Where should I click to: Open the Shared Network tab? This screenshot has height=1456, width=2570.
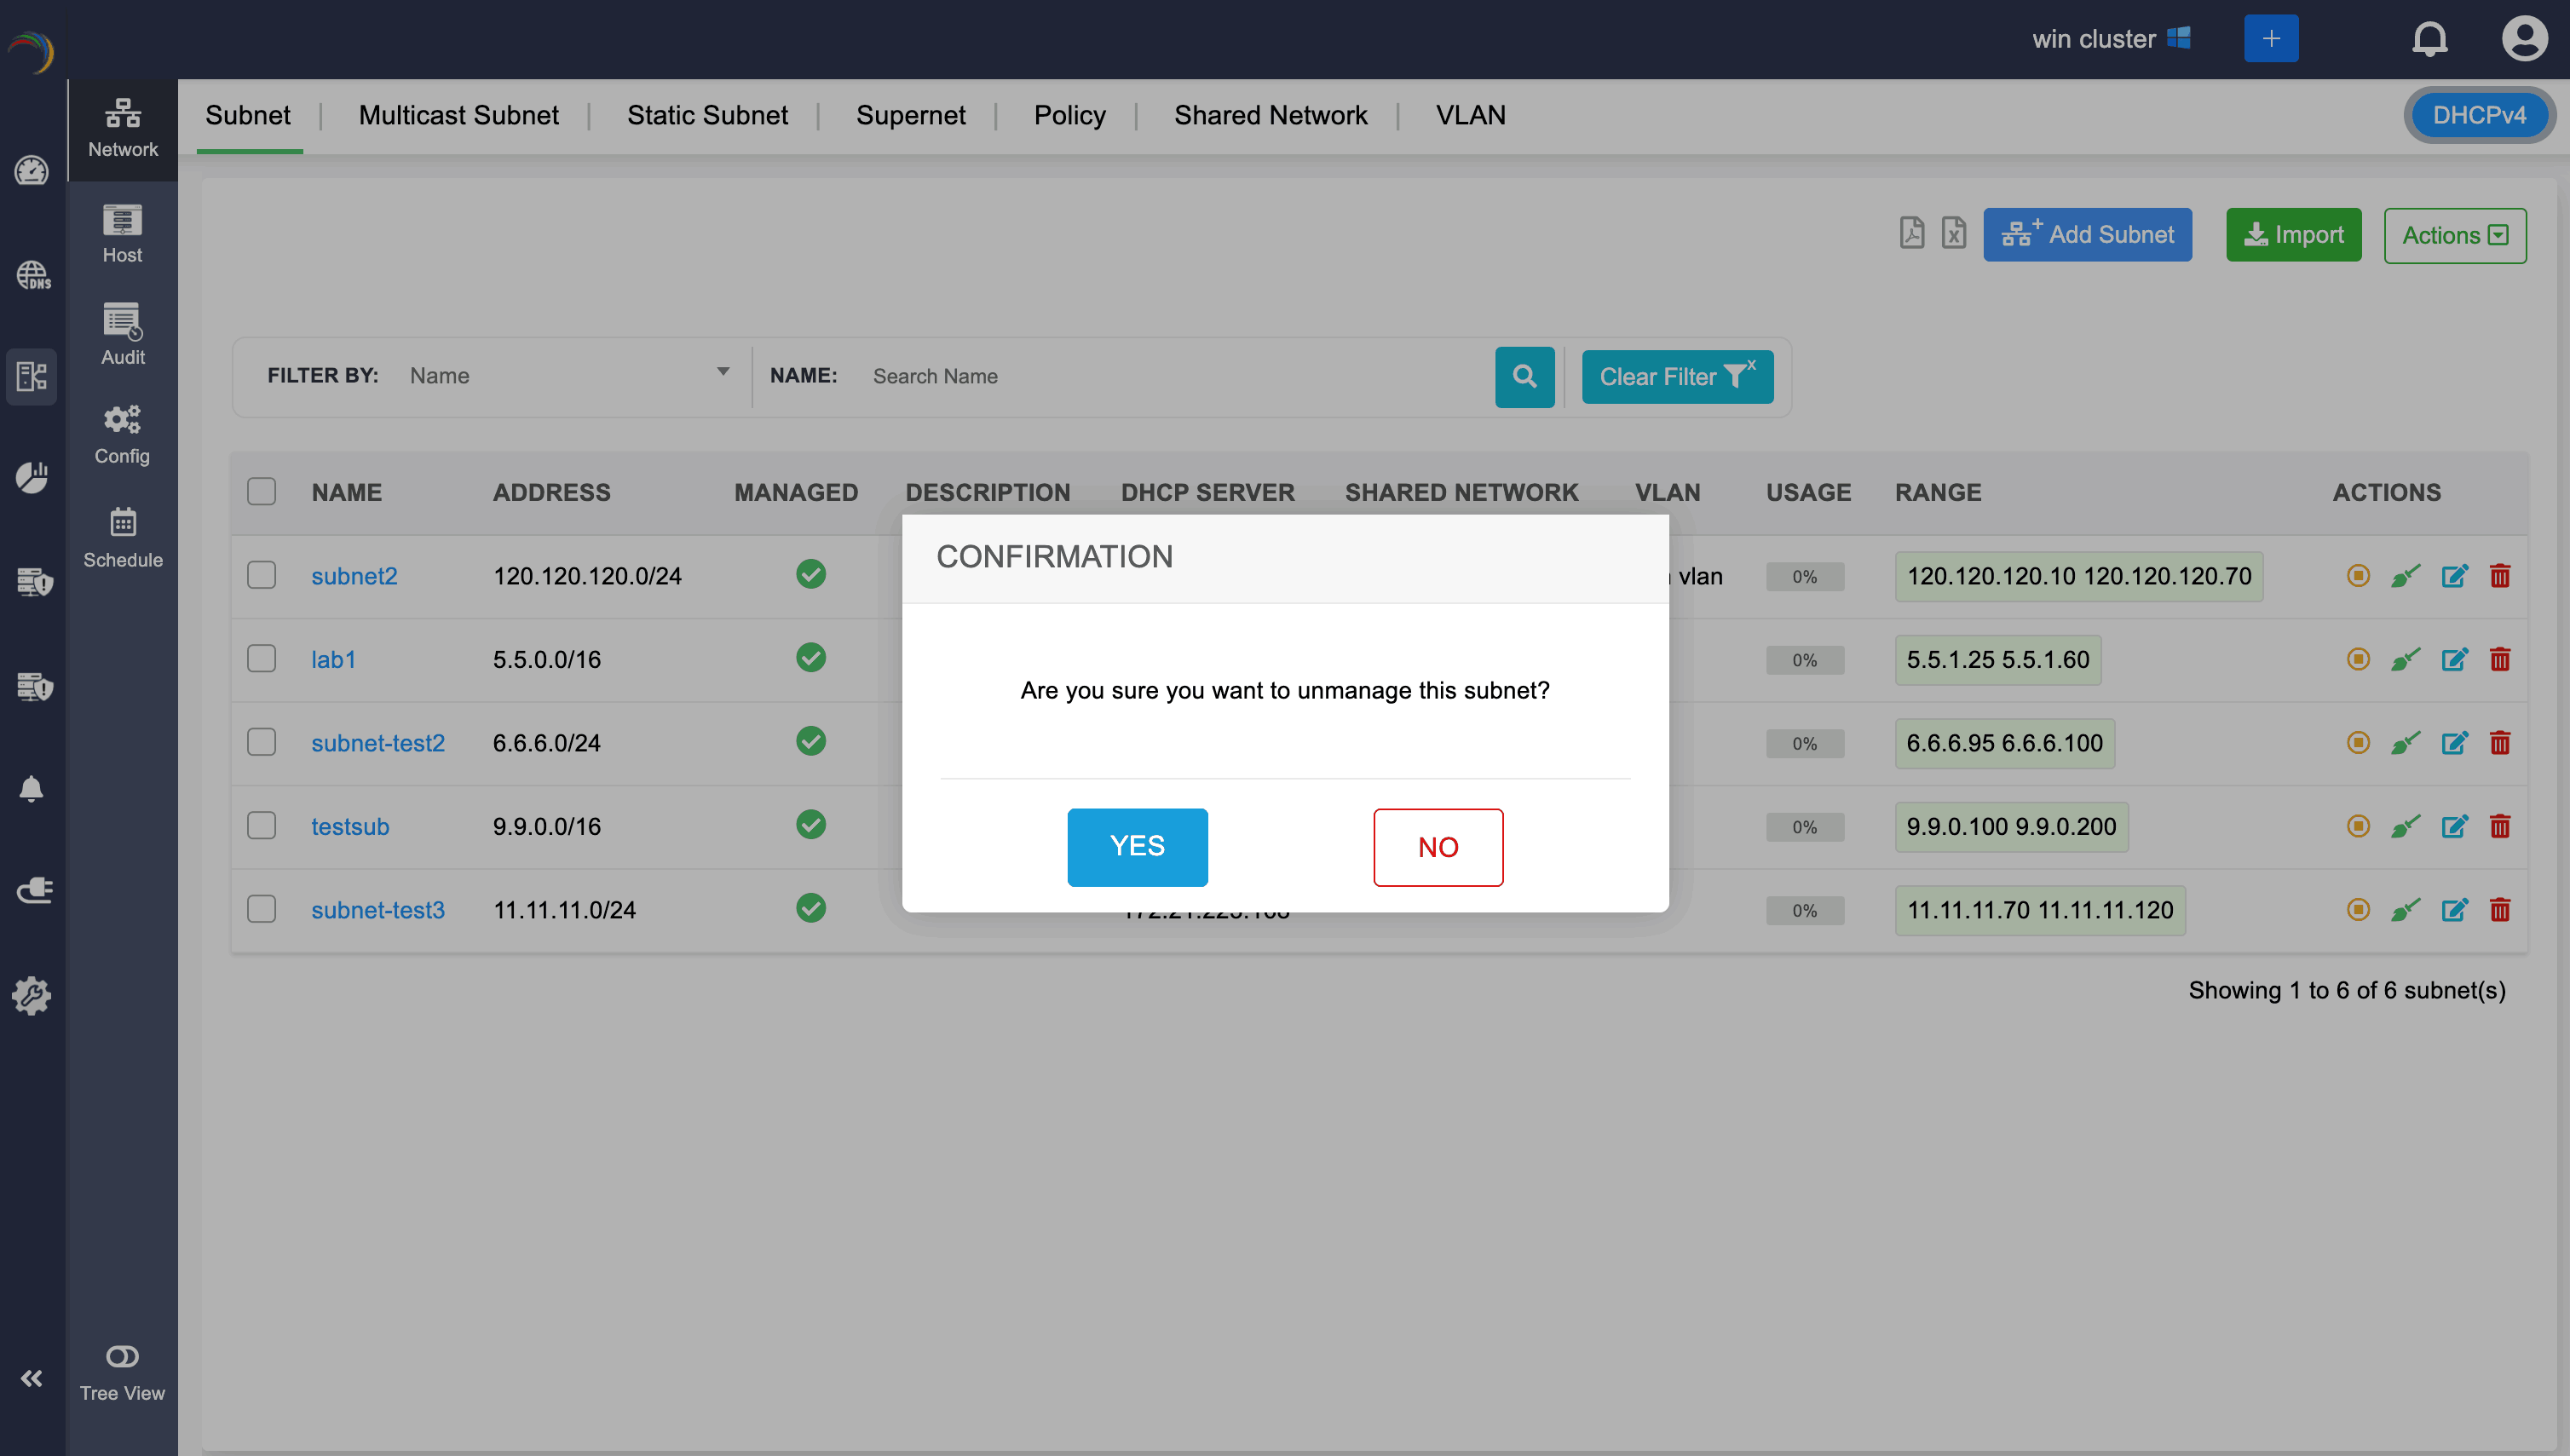tap(1270, 116)
